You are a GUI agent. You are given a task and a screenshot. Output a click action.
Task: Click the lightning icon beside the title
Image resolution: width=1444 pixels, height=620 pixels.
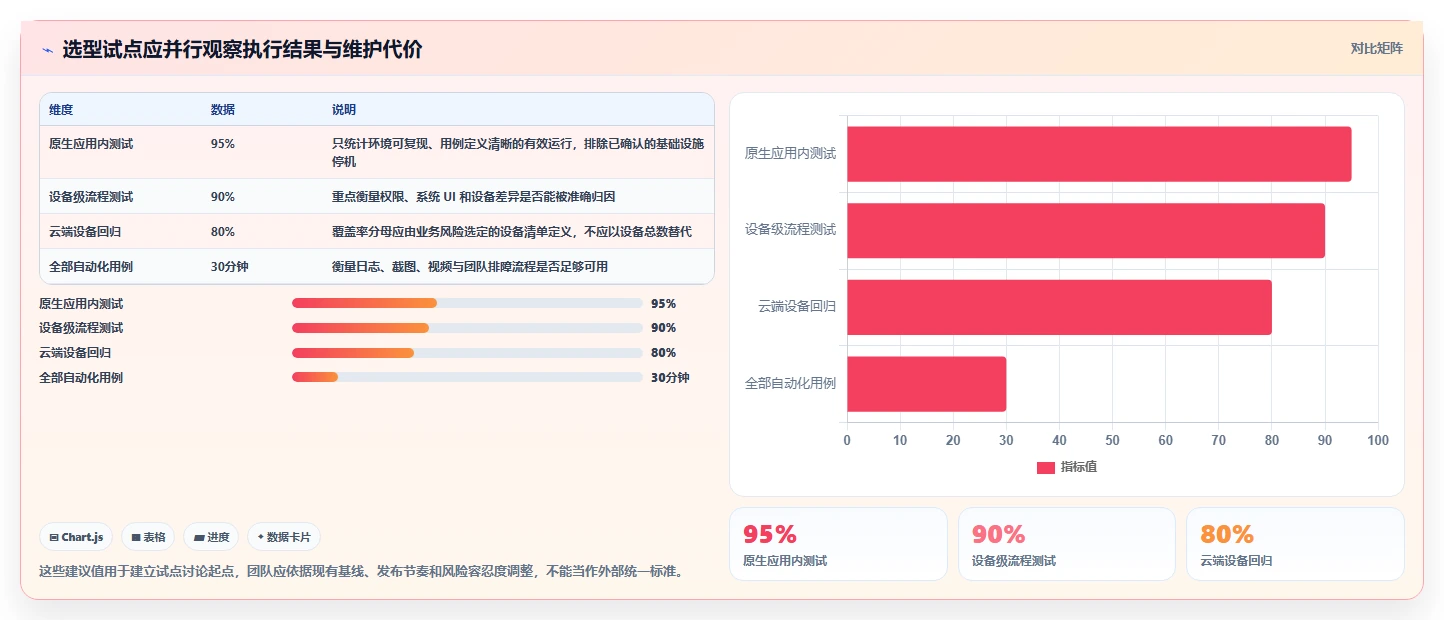click(47, 50)
